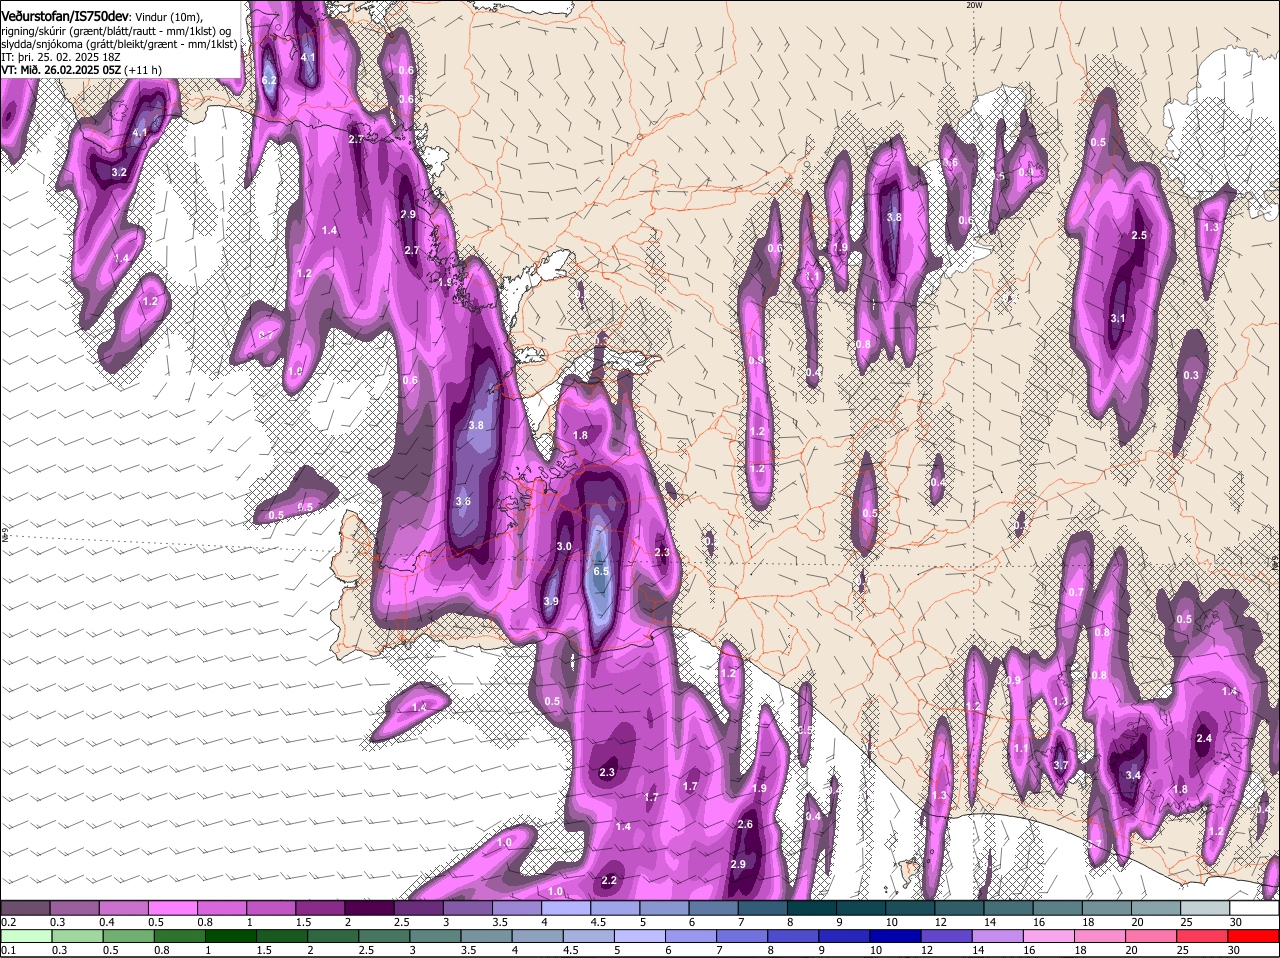Select the pink swatch between 18 and 20, green scale
This screenshot has width=1280, height=958.
pos(1100,936)
